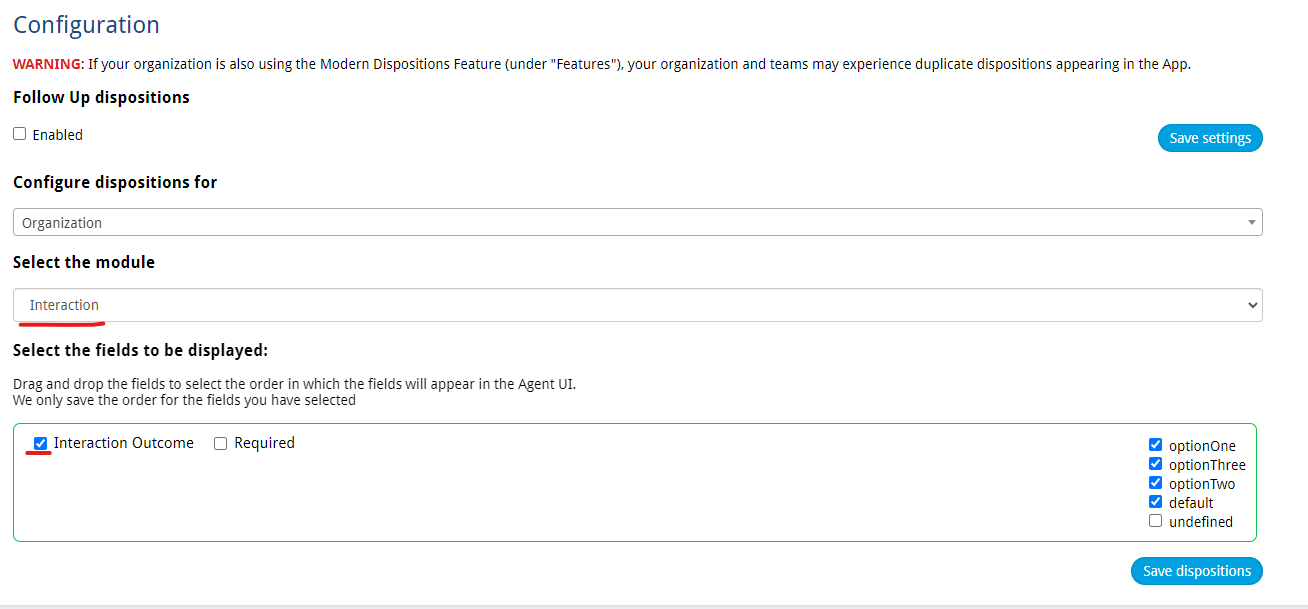The width and height of the screenshot is (1308, 609).
Task: Click the Save settings button
Action: click(x=1210, y=137)
